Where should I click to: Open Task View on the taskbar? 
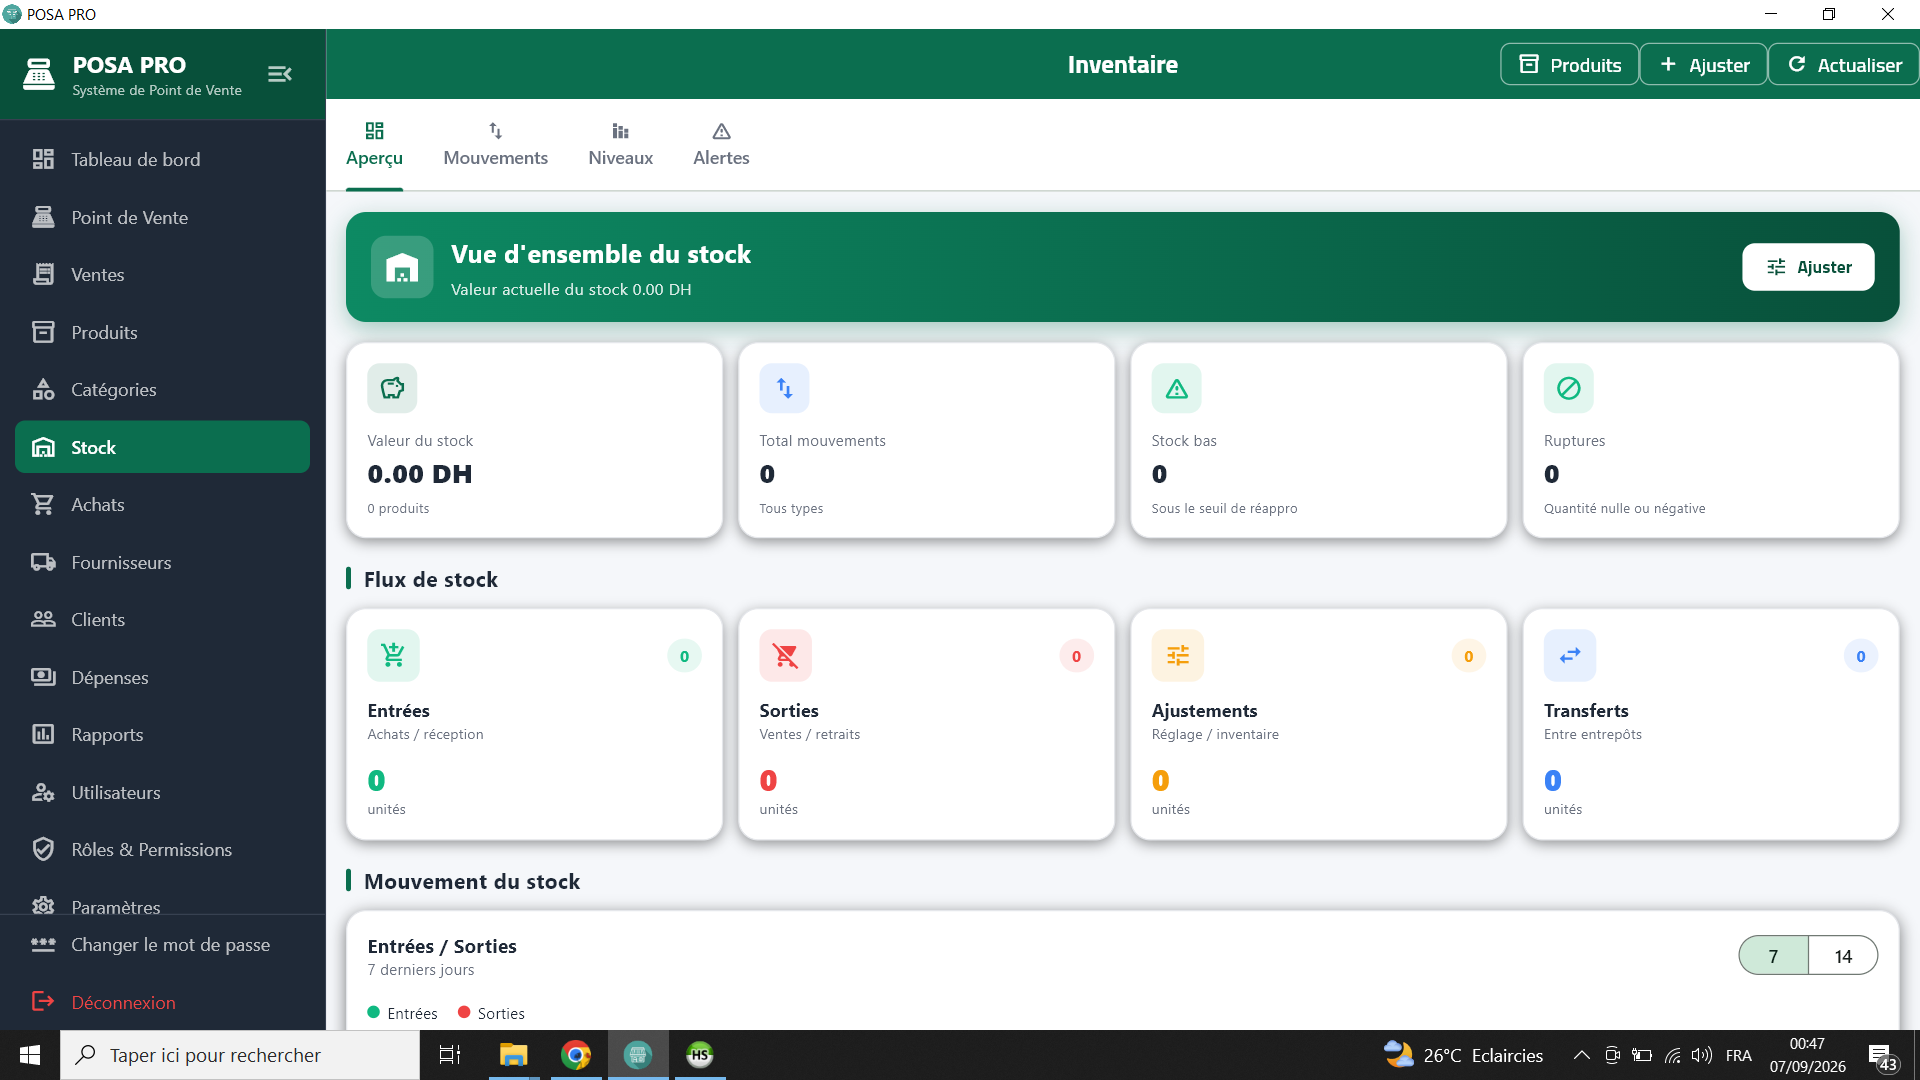click(450, 1055)
